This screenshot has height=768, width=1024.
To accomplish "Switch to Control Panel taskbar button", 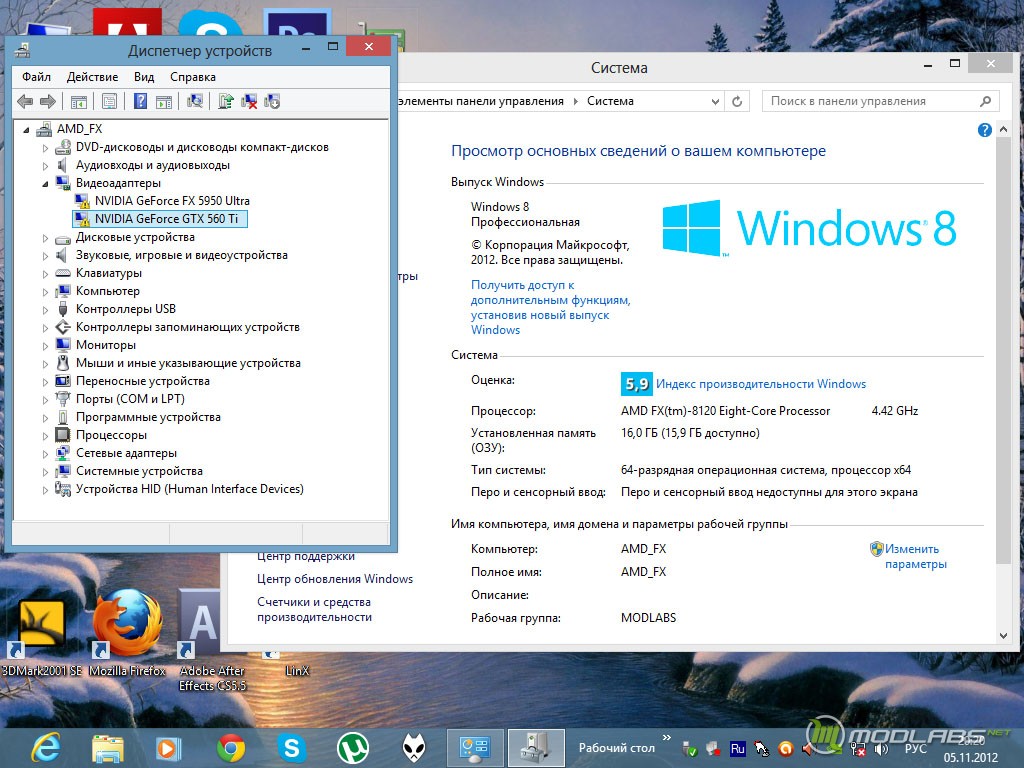I will 475,748.
